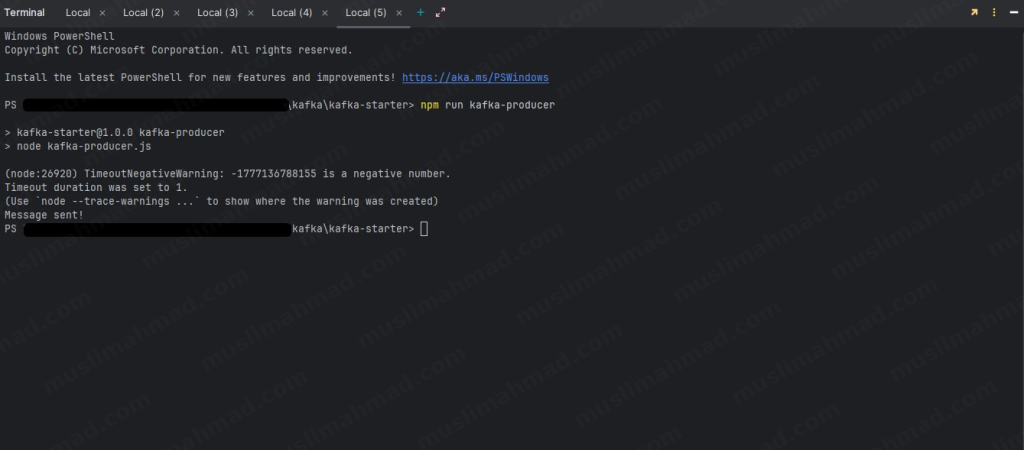Close the Local (5) terminal tab
1024x450 pixels.
[x=399, y=13]
